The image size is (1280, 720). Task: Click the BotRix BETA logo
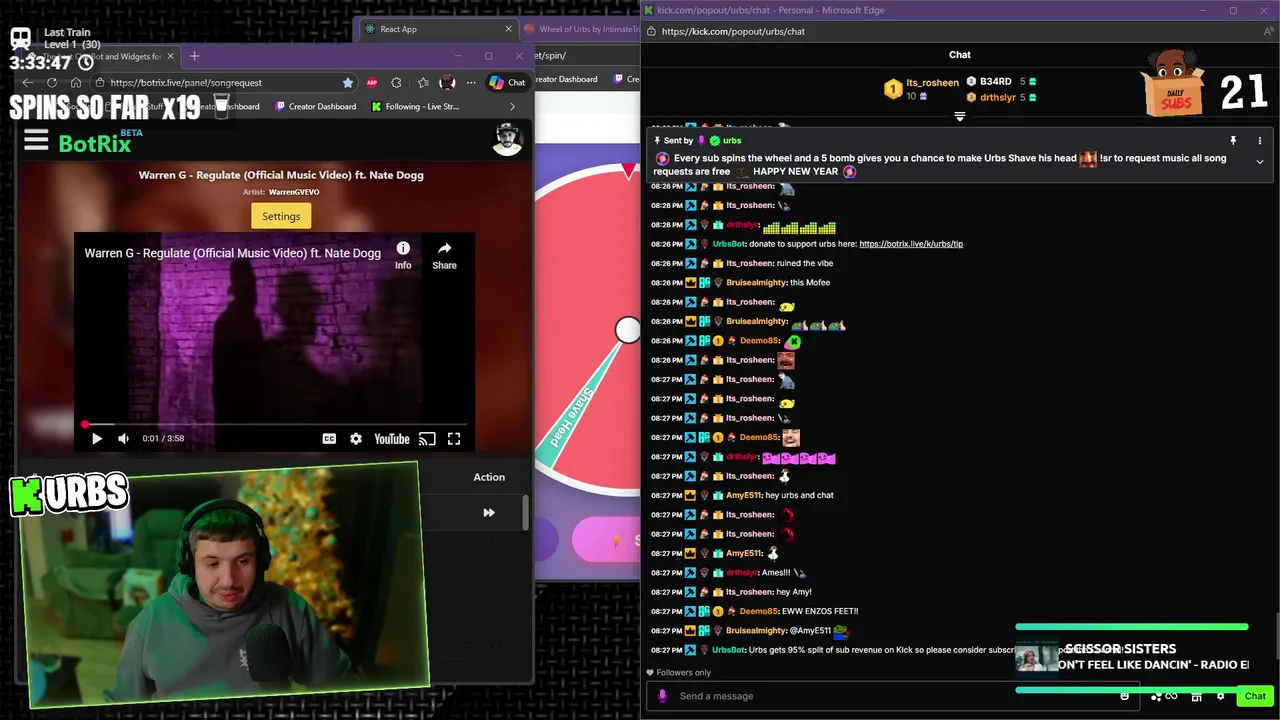[x=100, y=142]
